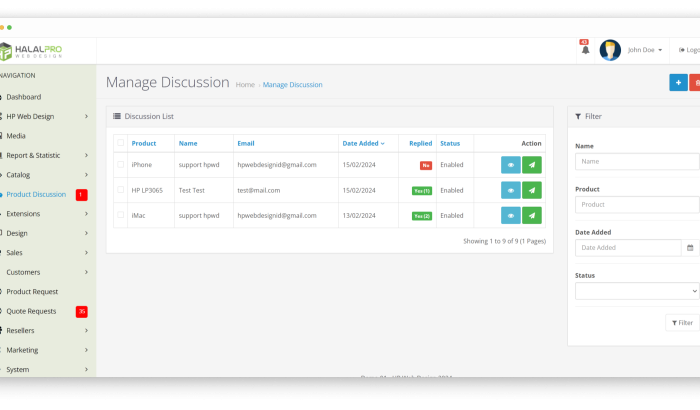View the HP LP3065 discussion eye icon

click(510, 190)
